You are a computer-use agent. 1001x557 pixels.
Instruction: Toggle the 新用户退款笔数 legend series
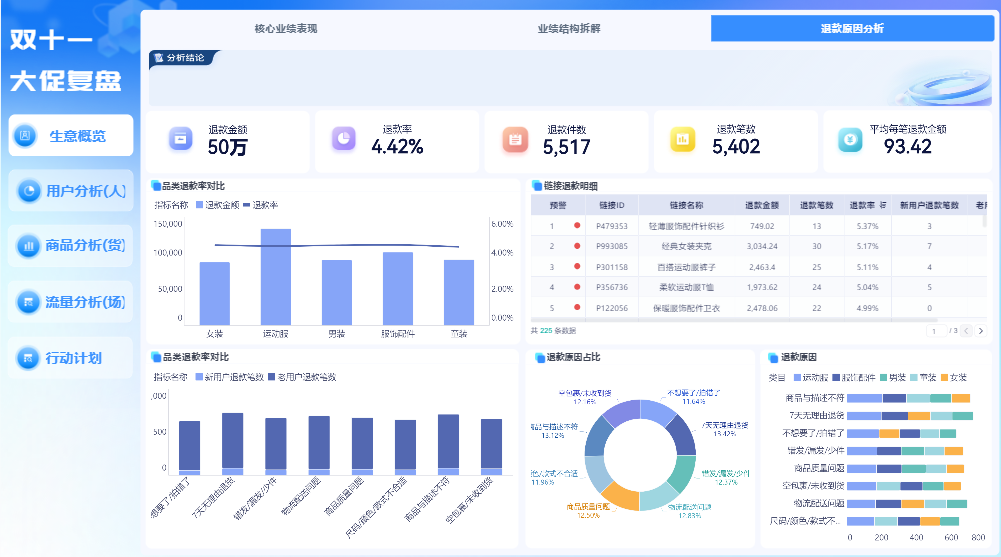coord(229,377)
